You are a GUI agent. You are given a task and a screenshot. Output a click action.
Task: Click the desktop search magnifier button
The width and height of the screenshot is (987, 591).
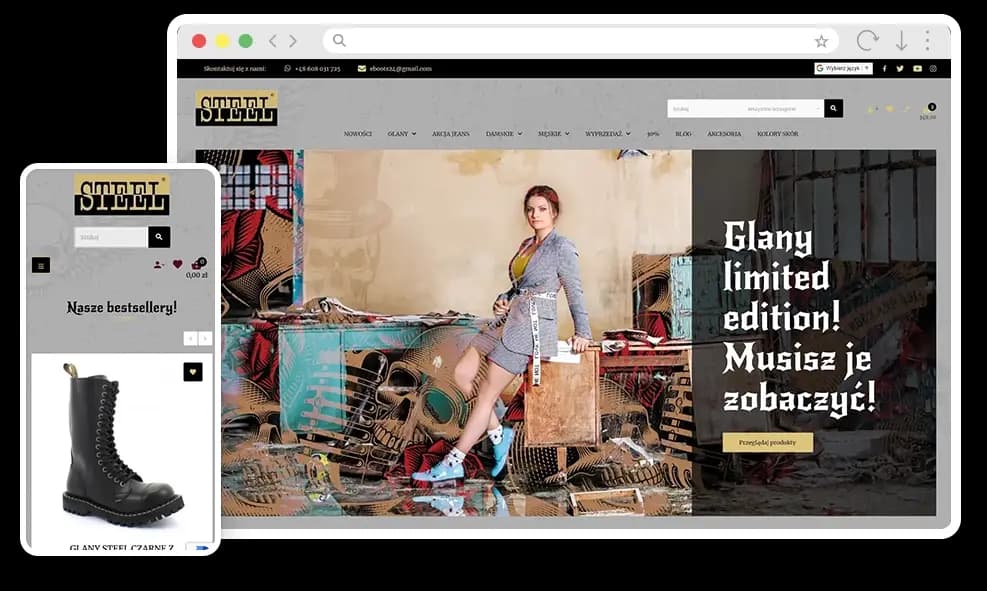(833, 108)
